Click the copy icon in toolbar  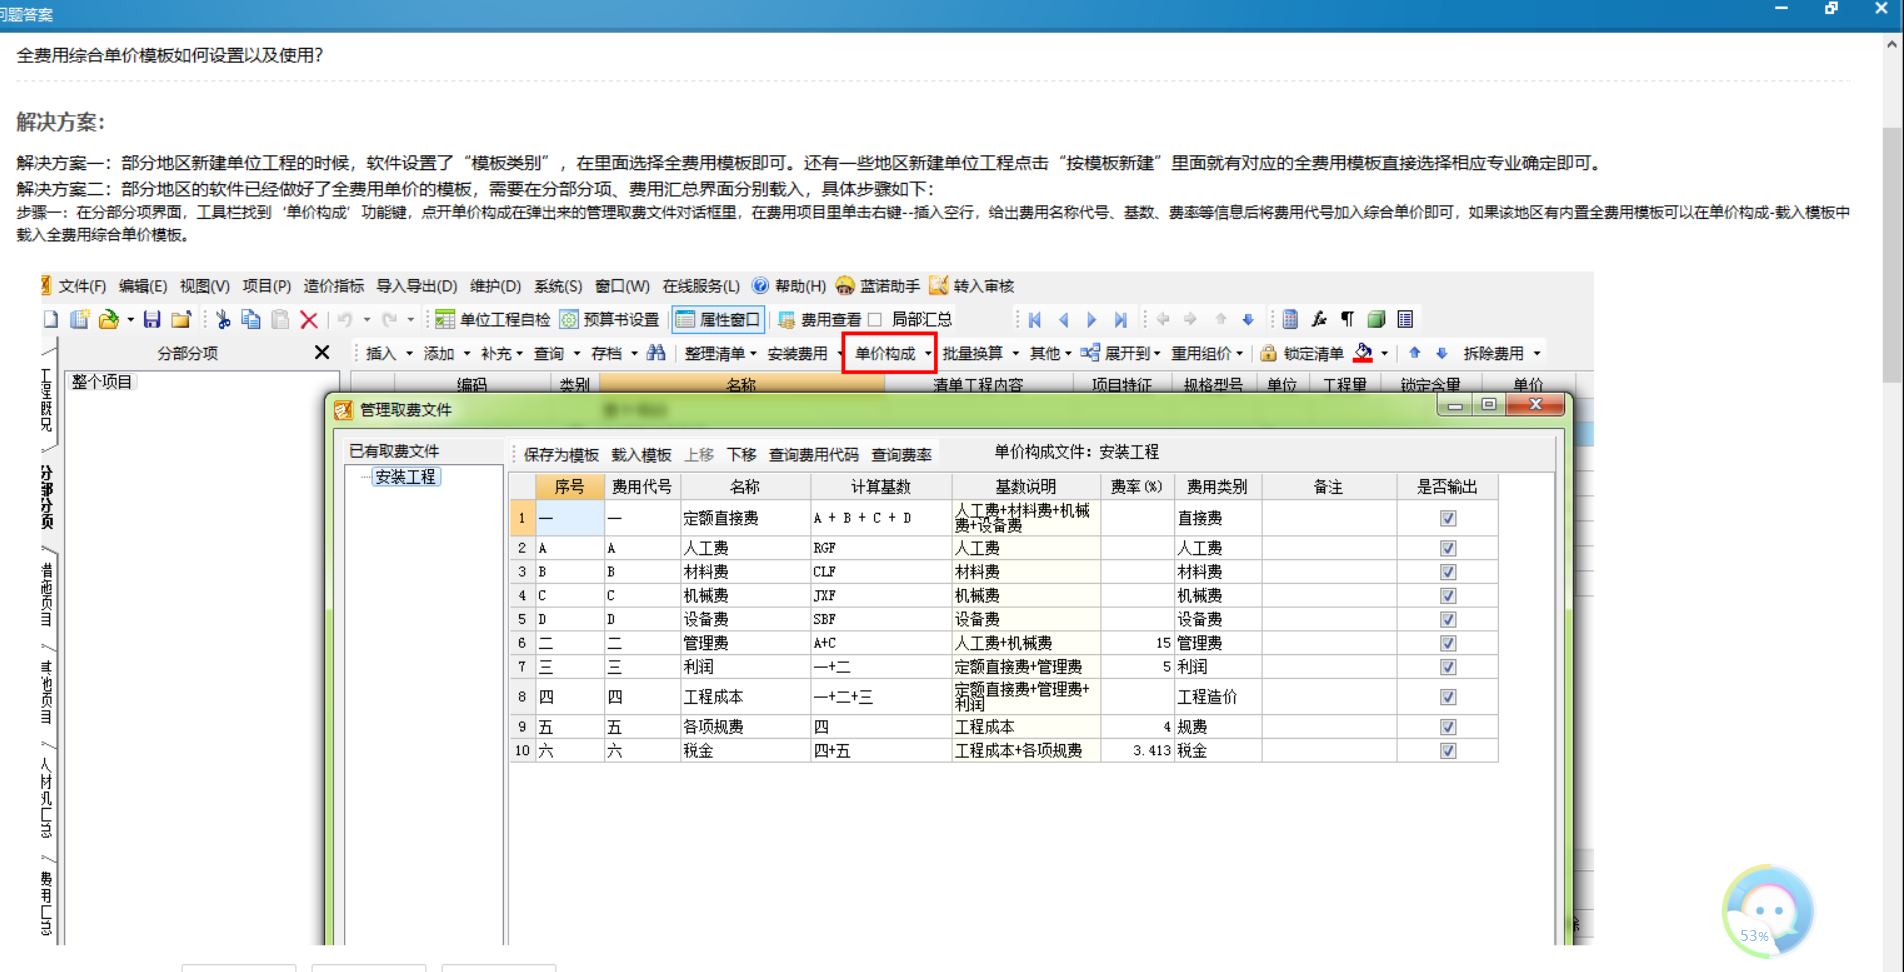(x=251, y=319)
